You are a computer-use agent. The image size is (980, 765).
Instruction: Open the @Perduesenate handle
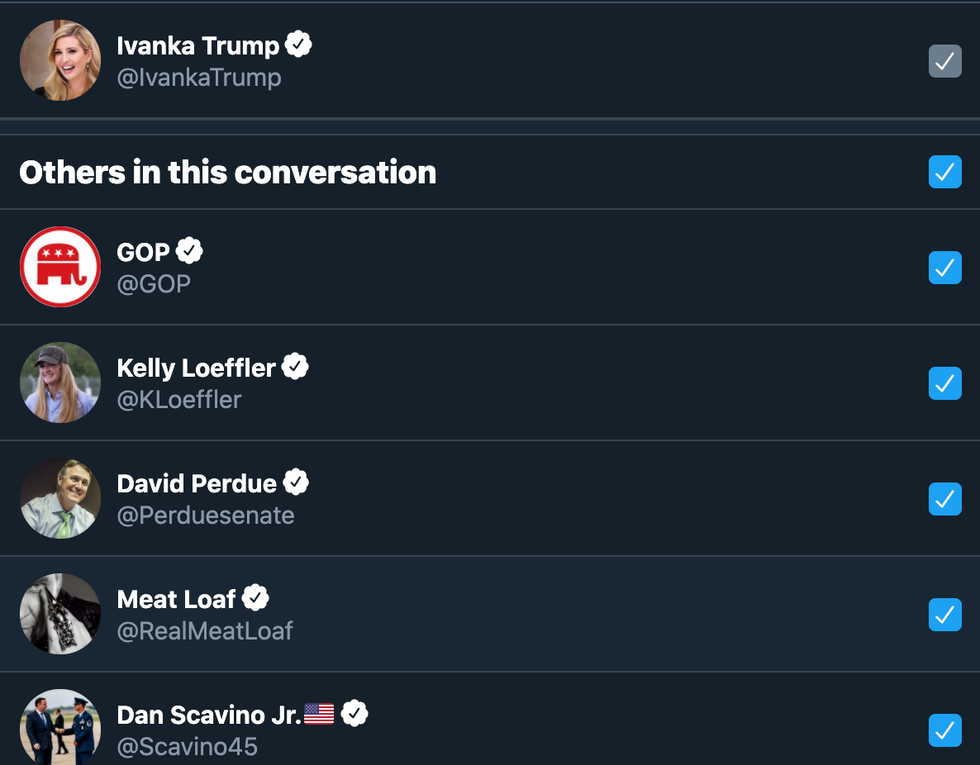[205, 516]
